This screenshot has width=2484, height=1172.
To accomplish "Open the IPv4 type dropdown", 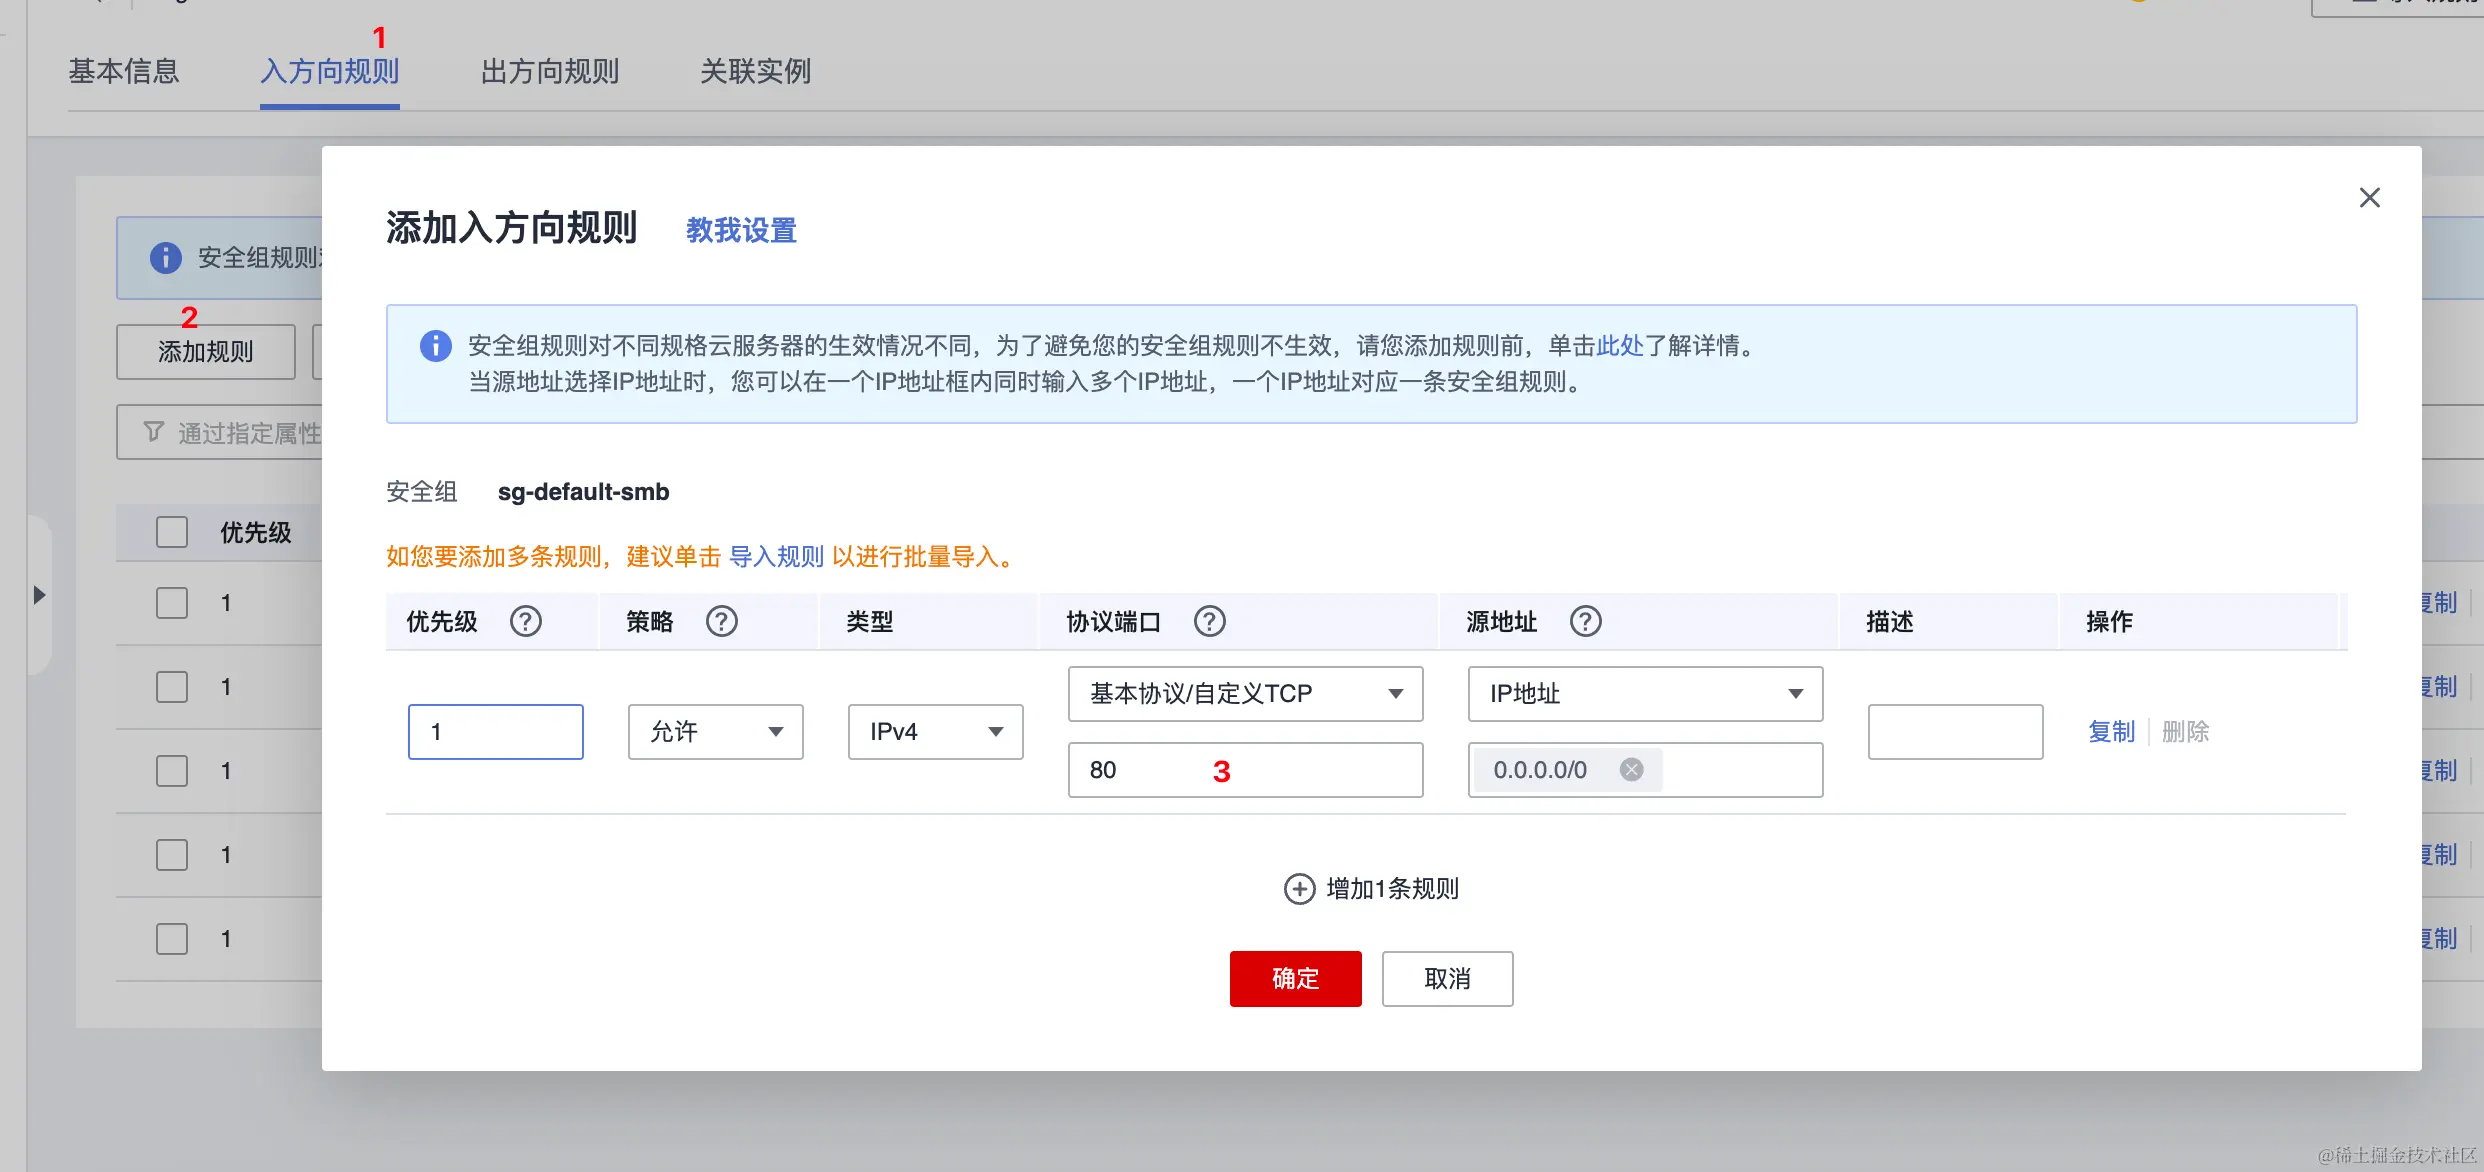I will [935, 732].
